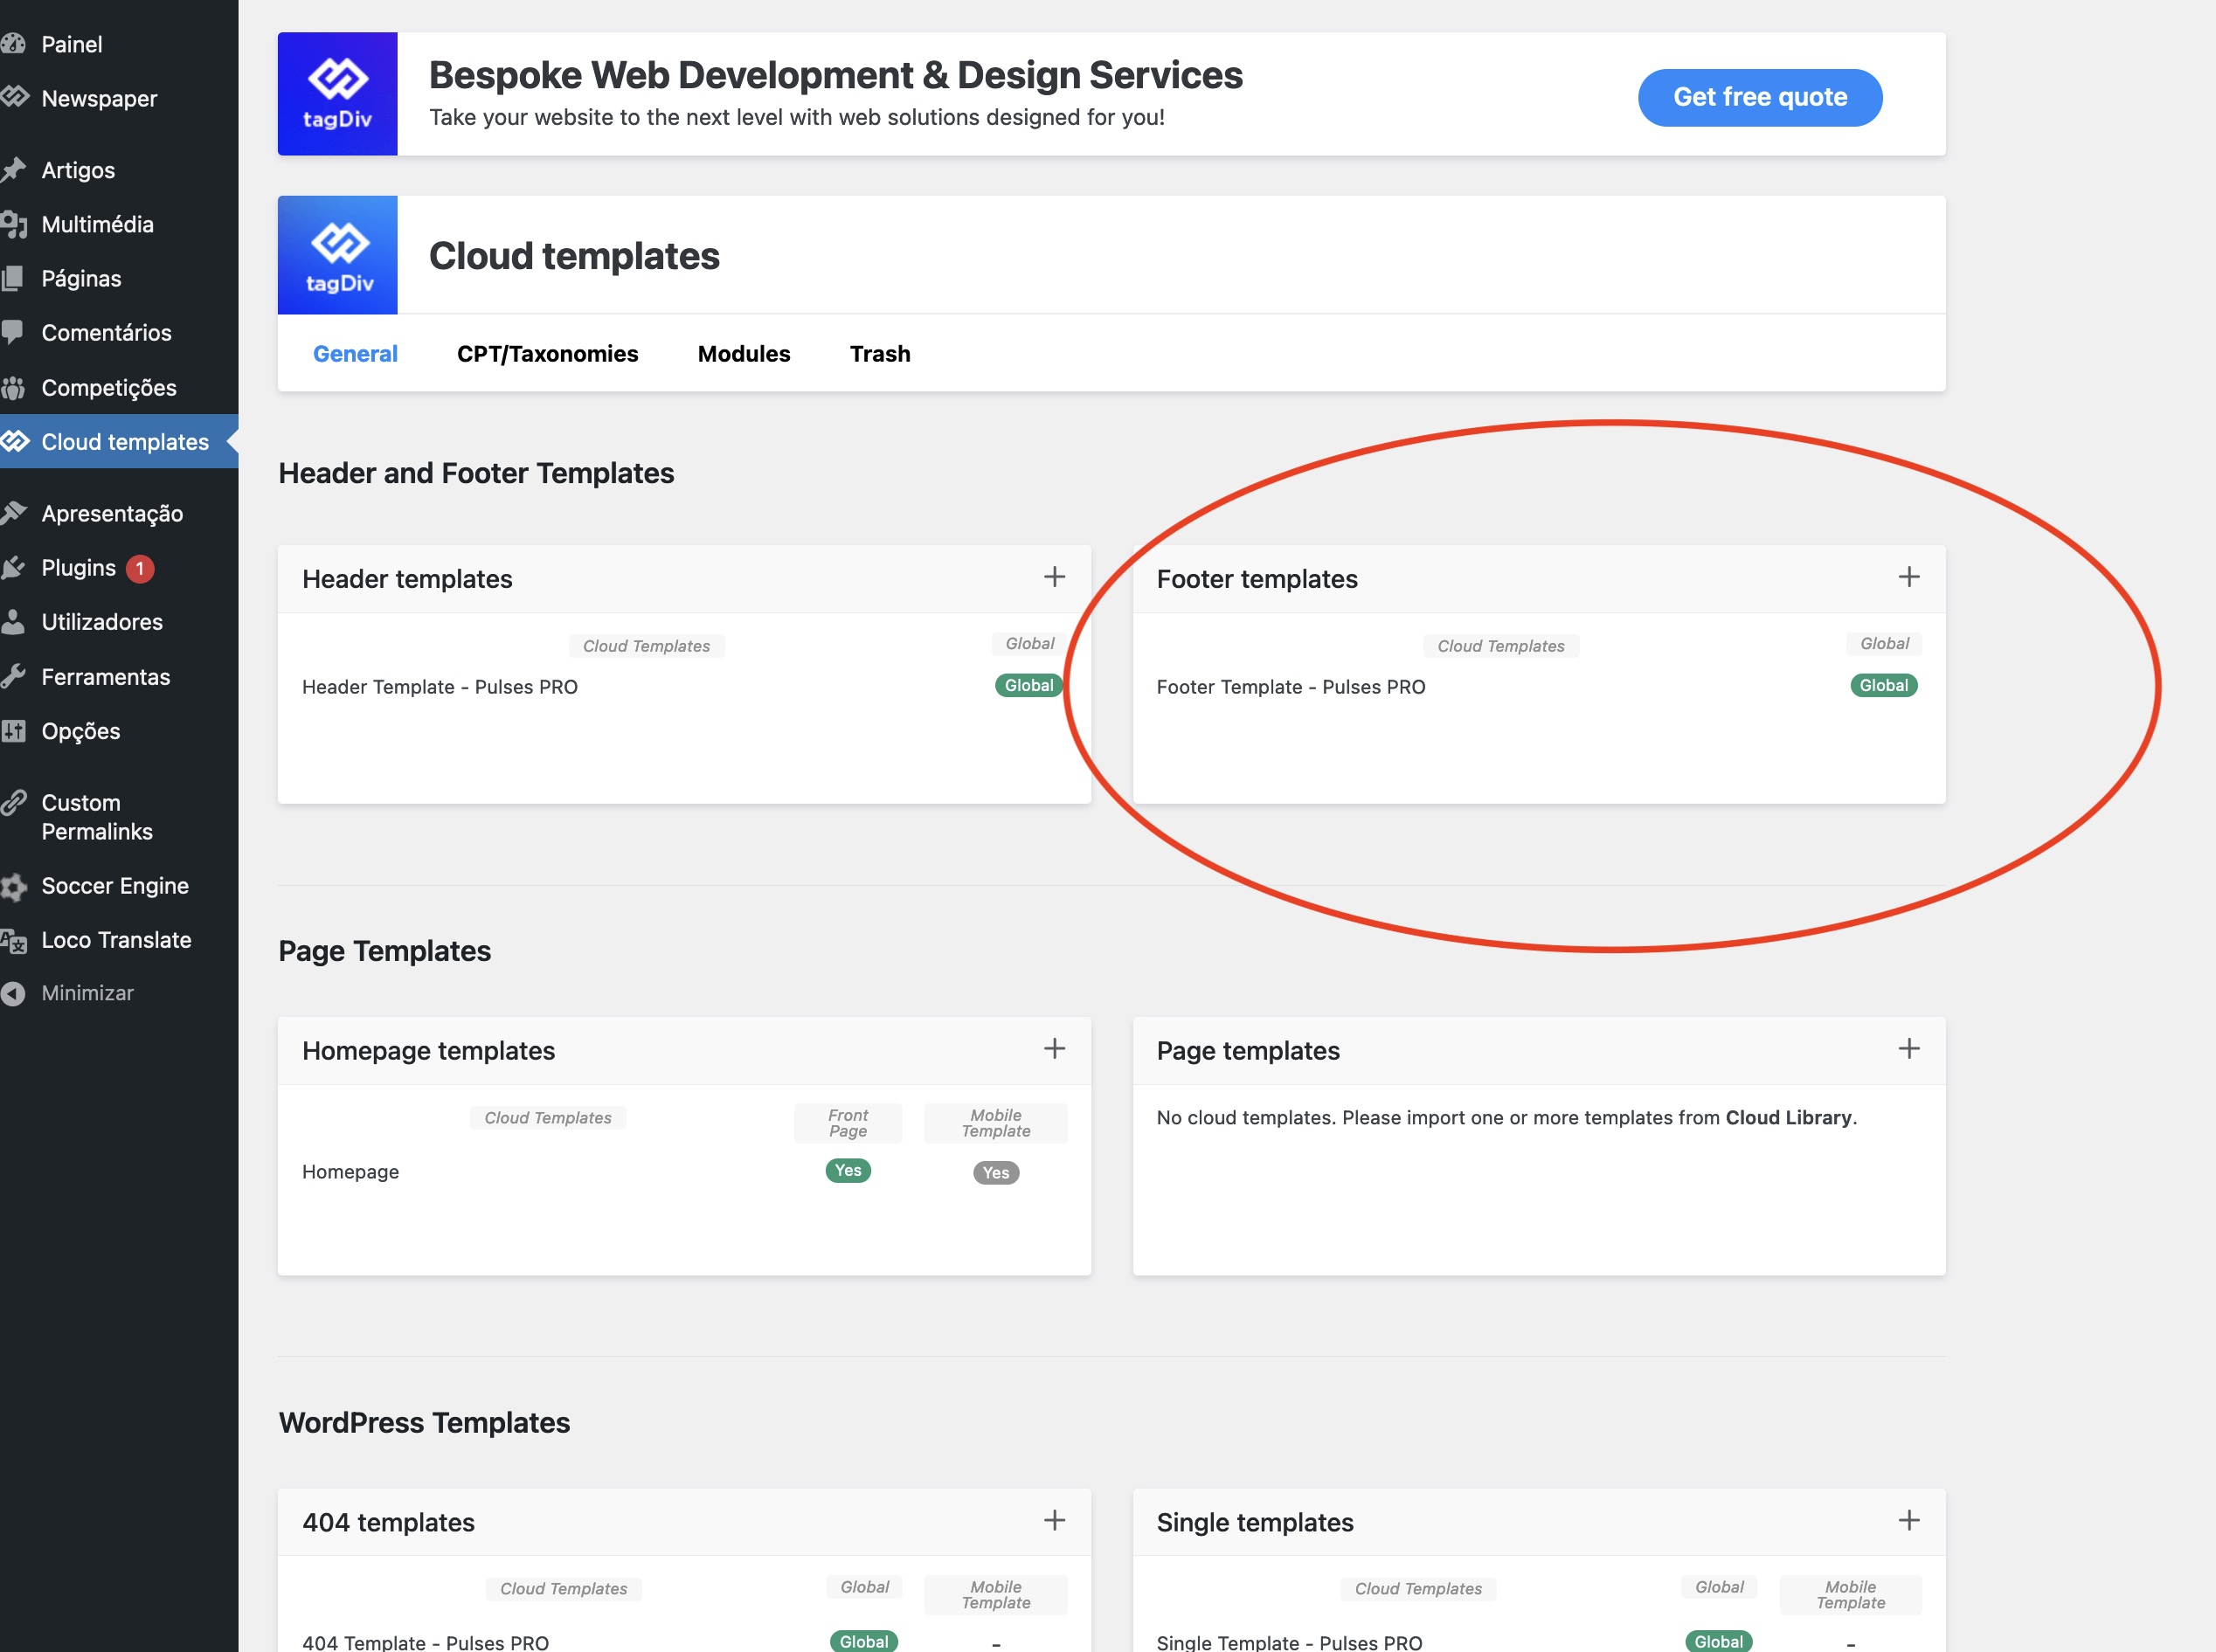Click the Ferramentas wrench icon
This screenshot has width=2216, height=1652.
(12, 676)
